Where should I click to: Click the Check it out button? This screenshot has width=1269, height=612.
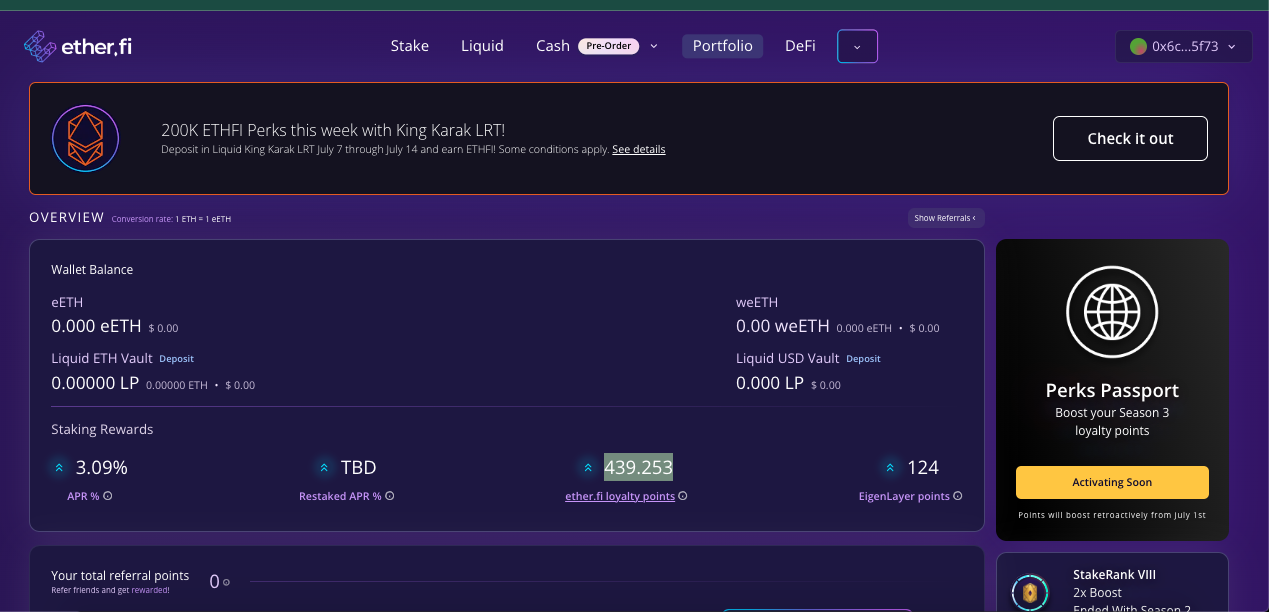pyautogui.click(x=1130, y=138)
